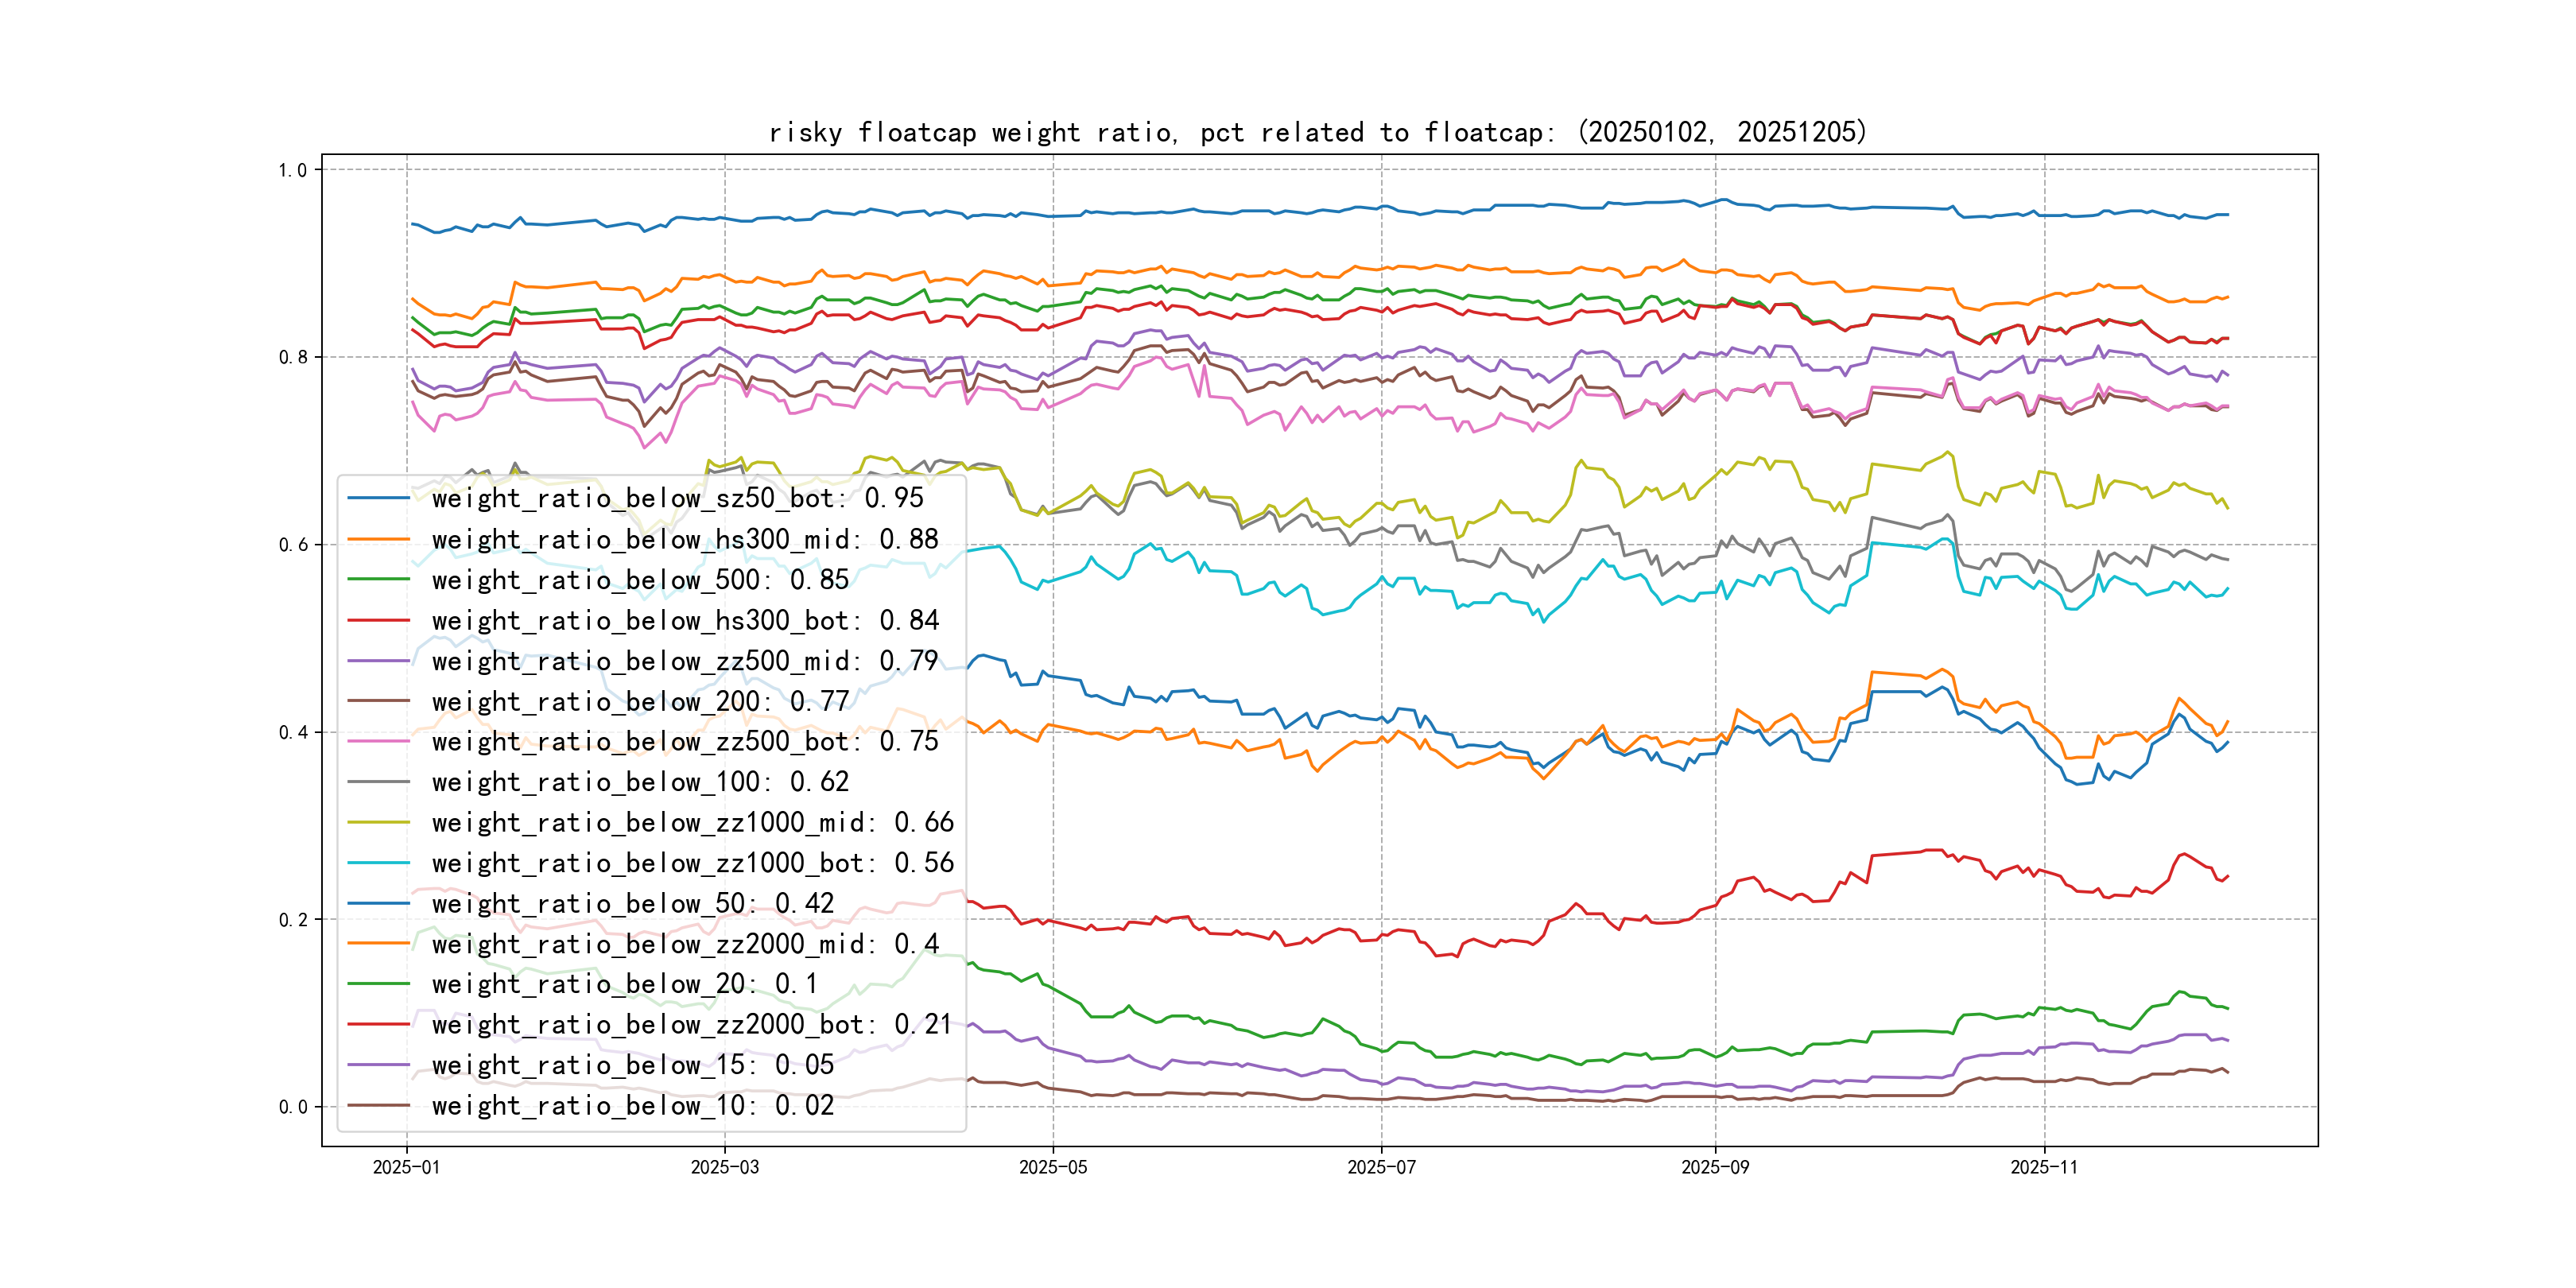Click legend entry weight_ratio_below_hs300_bot

point(684,620)
